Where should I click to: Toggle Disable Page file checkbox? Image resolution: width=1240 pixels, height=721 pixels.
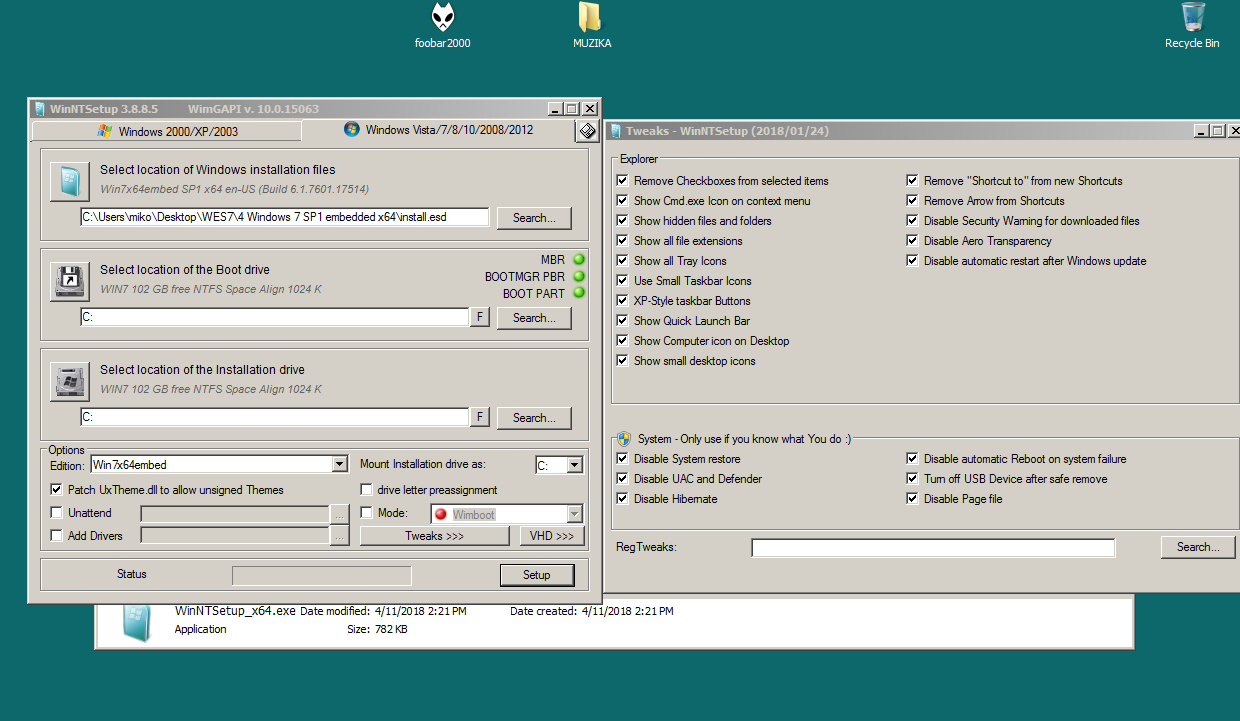coord(913,499)
